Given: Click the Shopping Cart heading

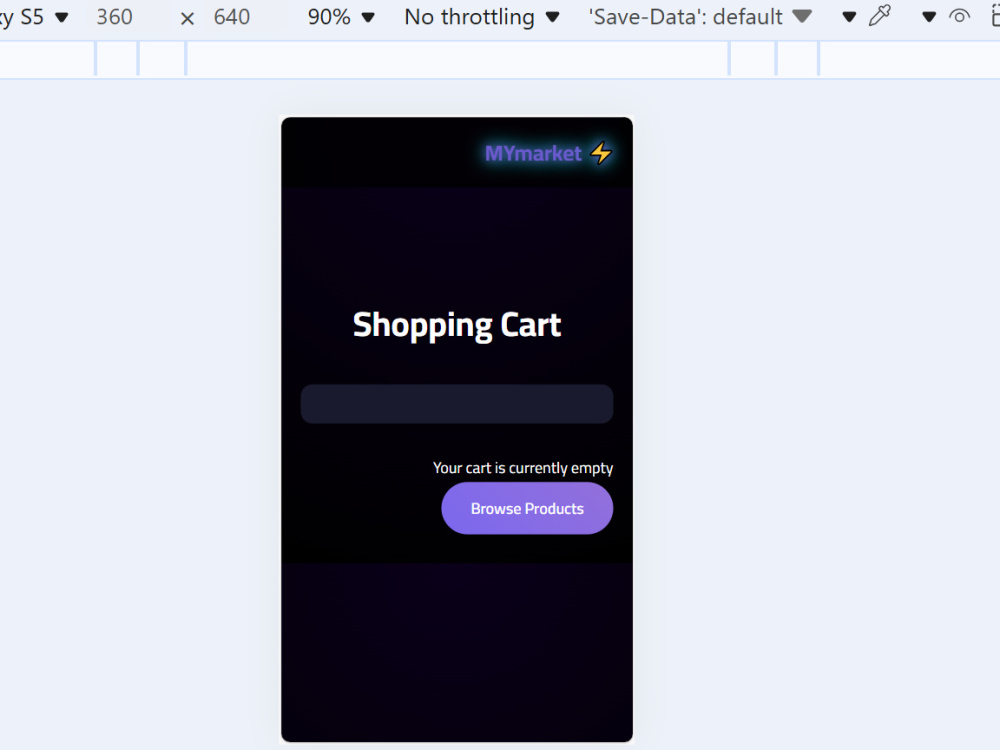Looking at the screenshot, I should (457, 325).
